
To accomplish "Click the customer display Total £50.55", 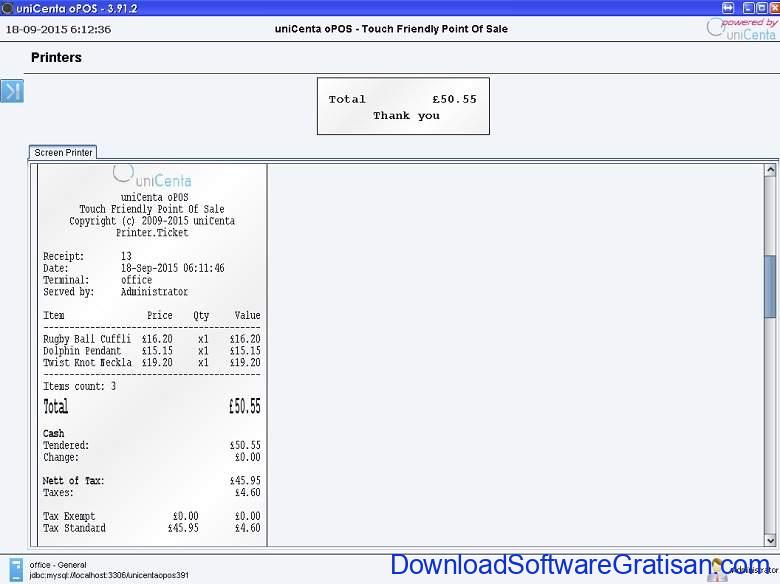I will [x=402, y=99].
